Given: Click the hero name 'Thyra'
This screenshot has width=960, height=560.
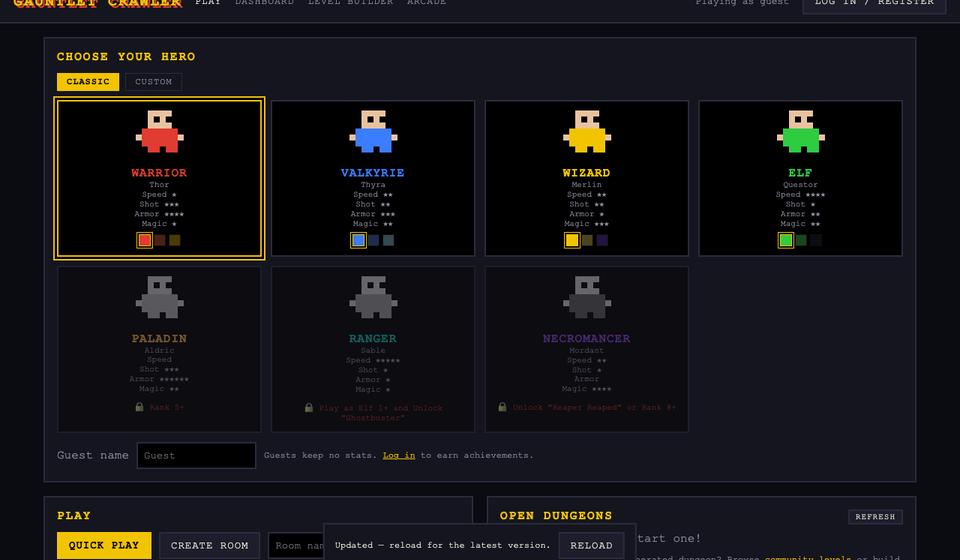Looking at the screenshot, I should pos(373,184).
